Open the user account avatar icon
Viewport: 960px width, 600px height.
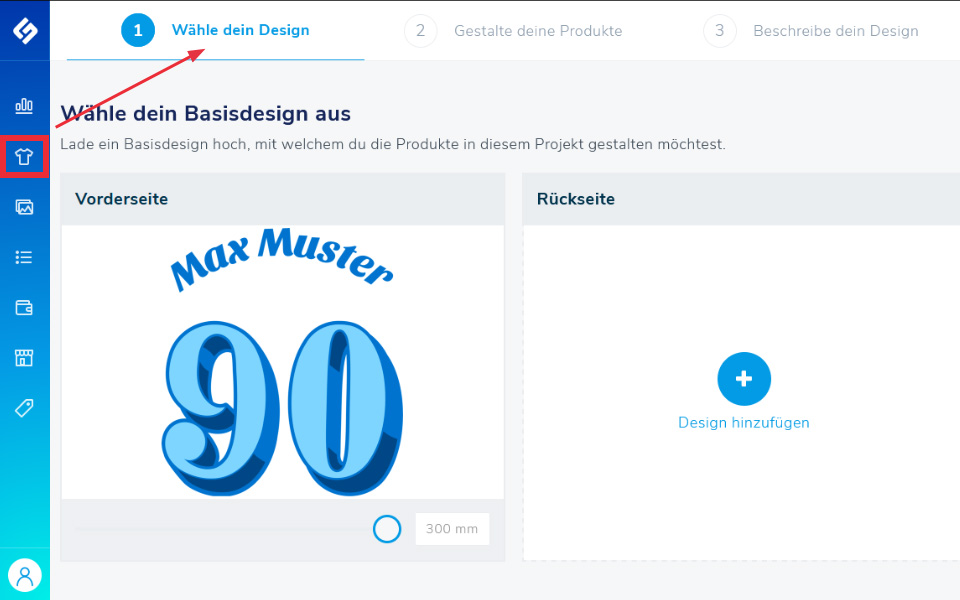[24, 576]
